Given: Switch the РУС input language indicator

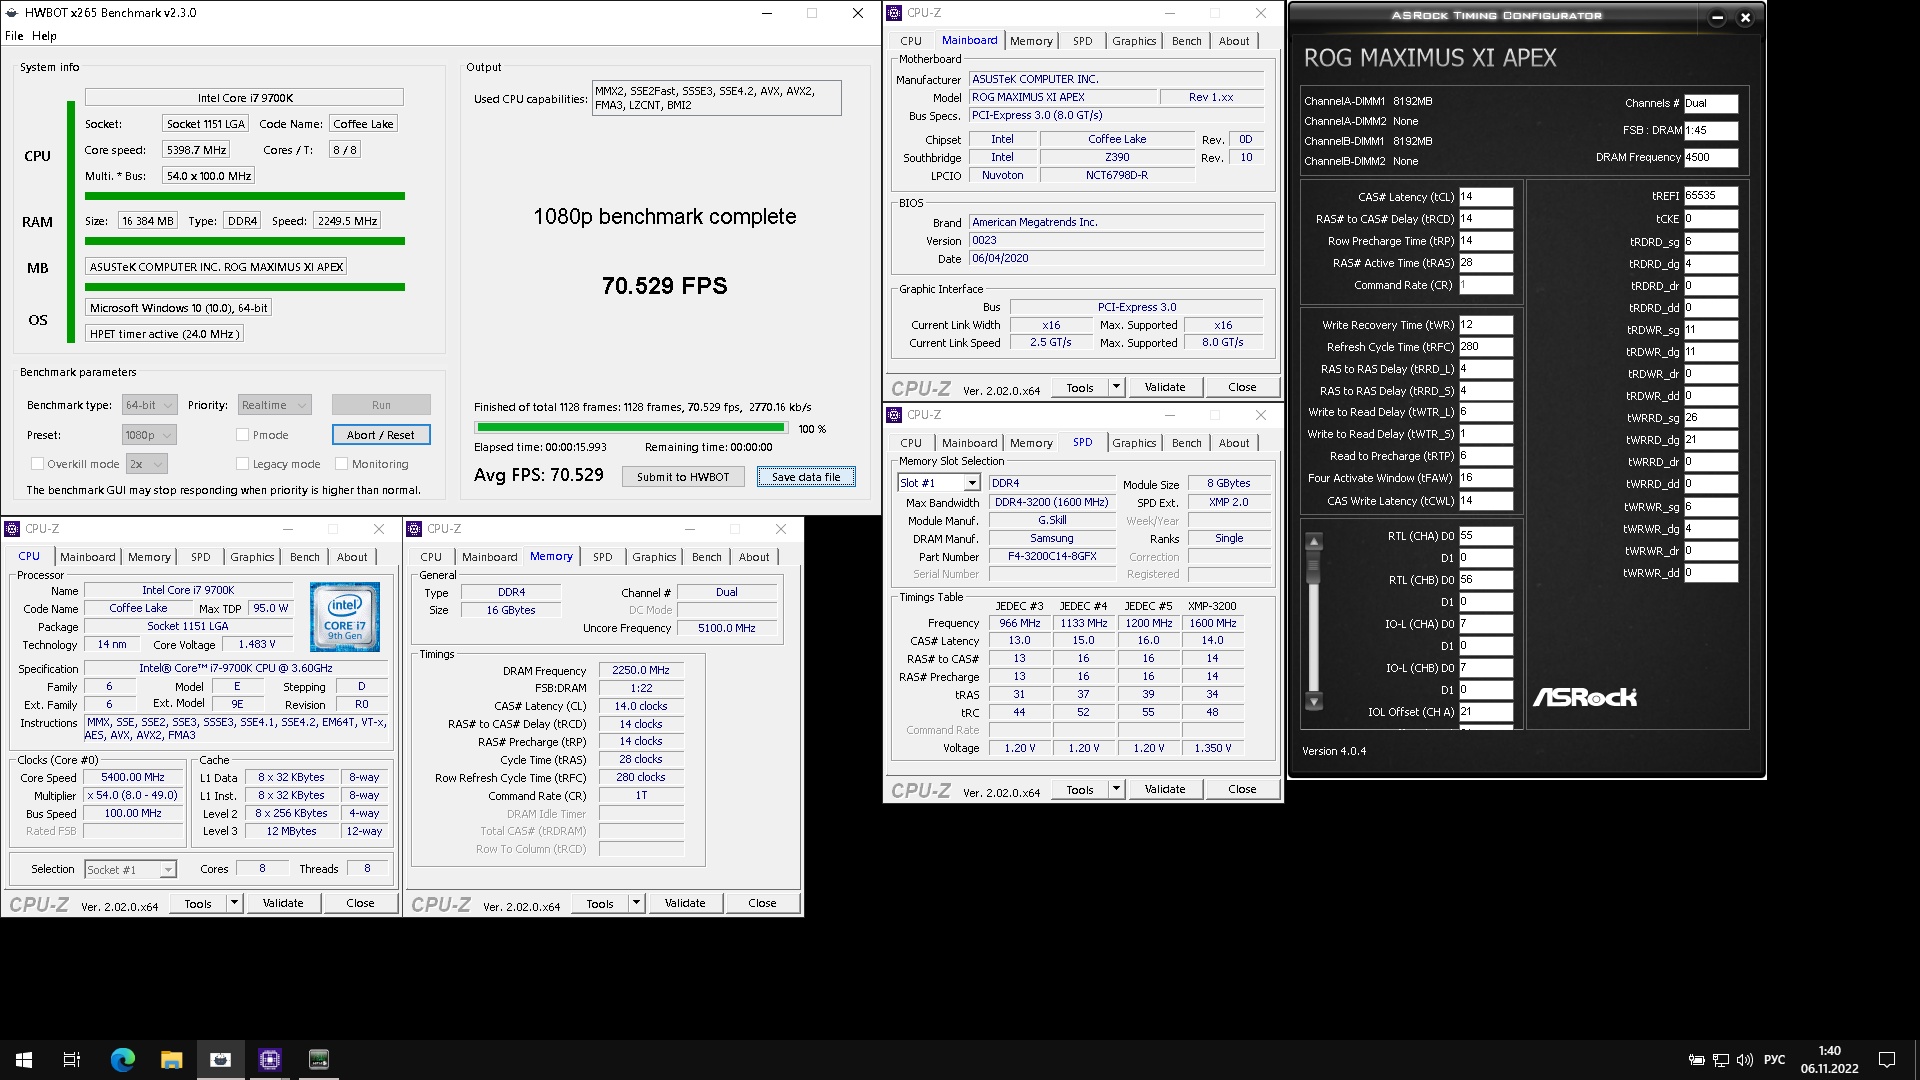Looking at the screenshot, I should 1775,1060.
